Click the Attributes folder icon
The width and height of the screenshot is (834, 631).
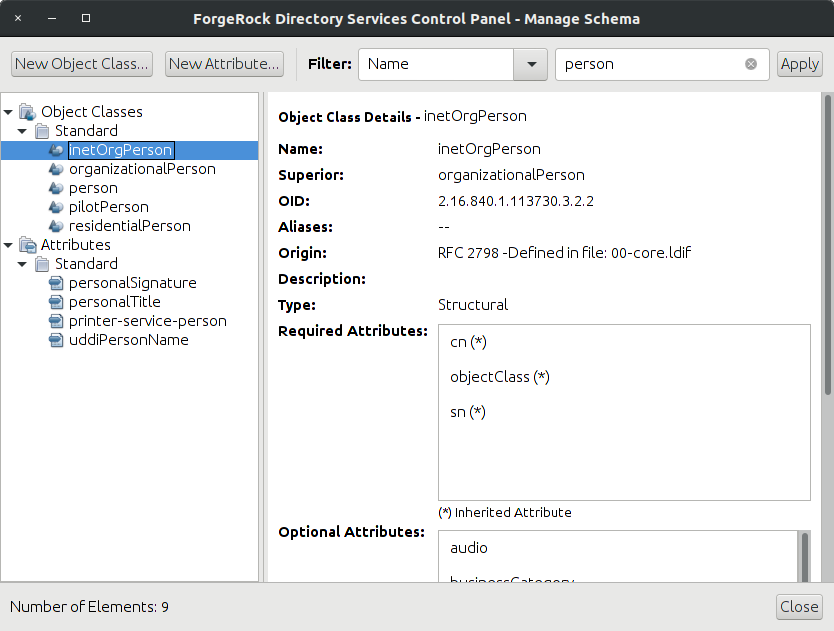click(28, 245)
